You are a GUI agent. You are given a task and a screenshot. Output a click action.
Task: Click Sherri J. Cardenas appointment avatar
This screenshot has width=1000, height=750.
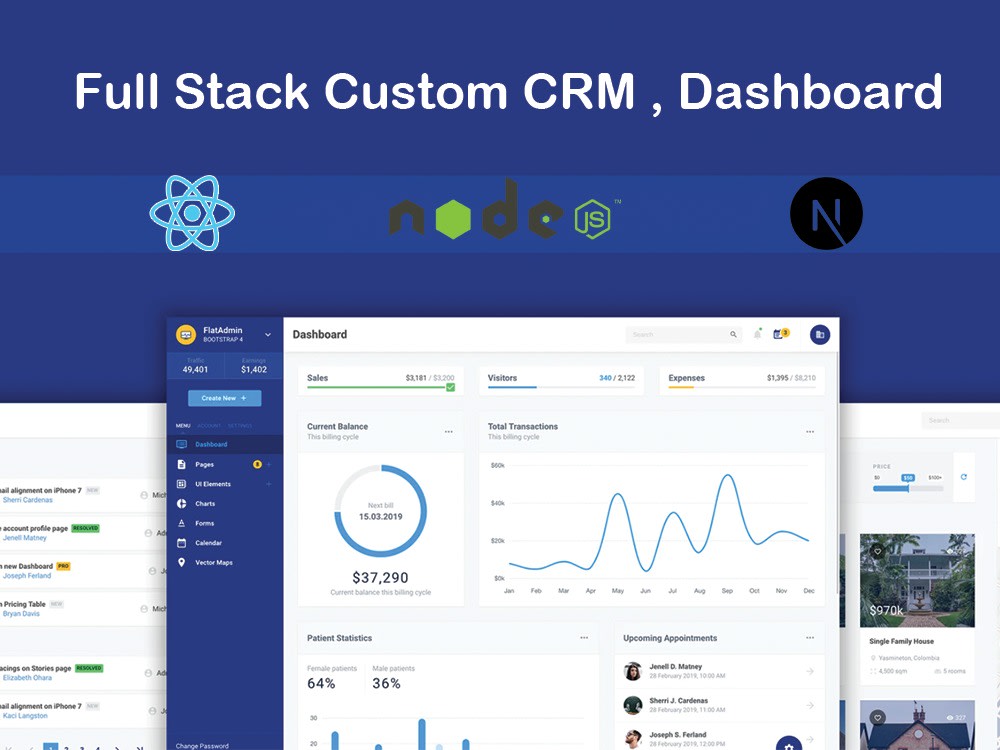tap(633, 705)
